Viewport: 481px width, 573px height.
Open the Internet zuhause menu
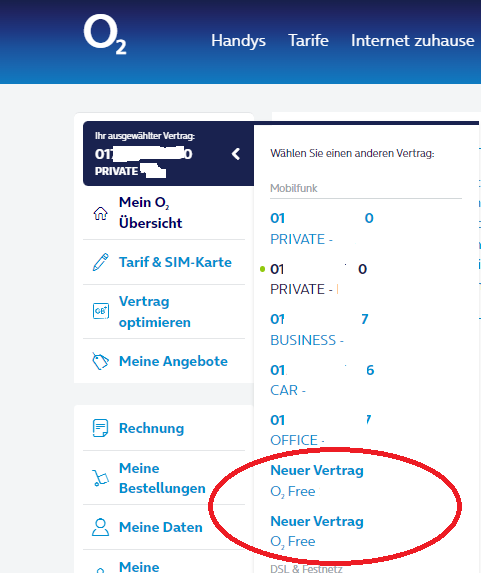click(413, 40)
